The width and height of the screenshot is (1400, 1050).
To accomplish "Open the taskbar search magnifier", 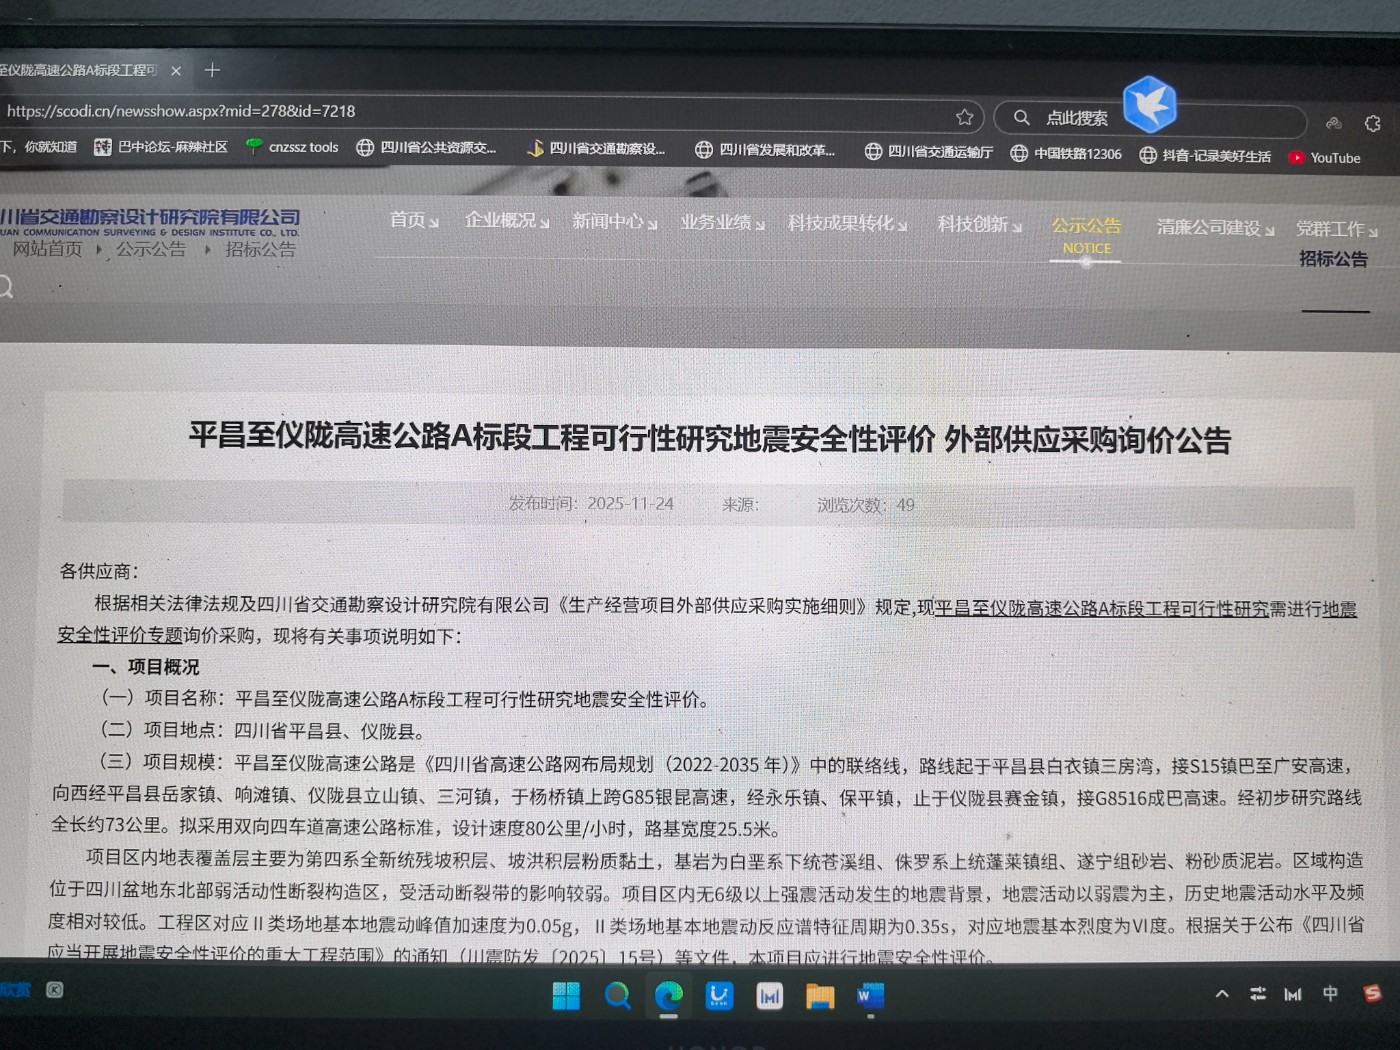I will [x=617, y=996].
